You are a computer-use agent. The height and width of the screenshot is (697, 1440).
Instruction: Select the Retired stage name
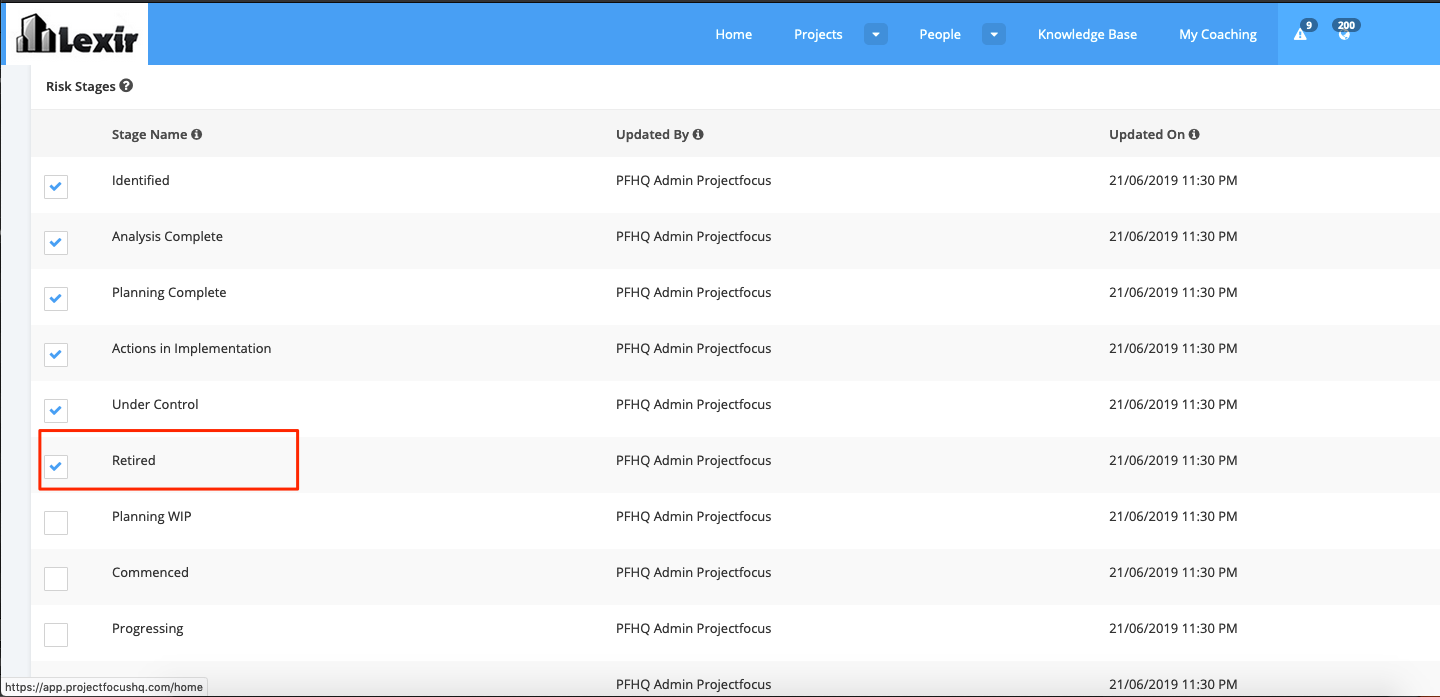(134, 460)
